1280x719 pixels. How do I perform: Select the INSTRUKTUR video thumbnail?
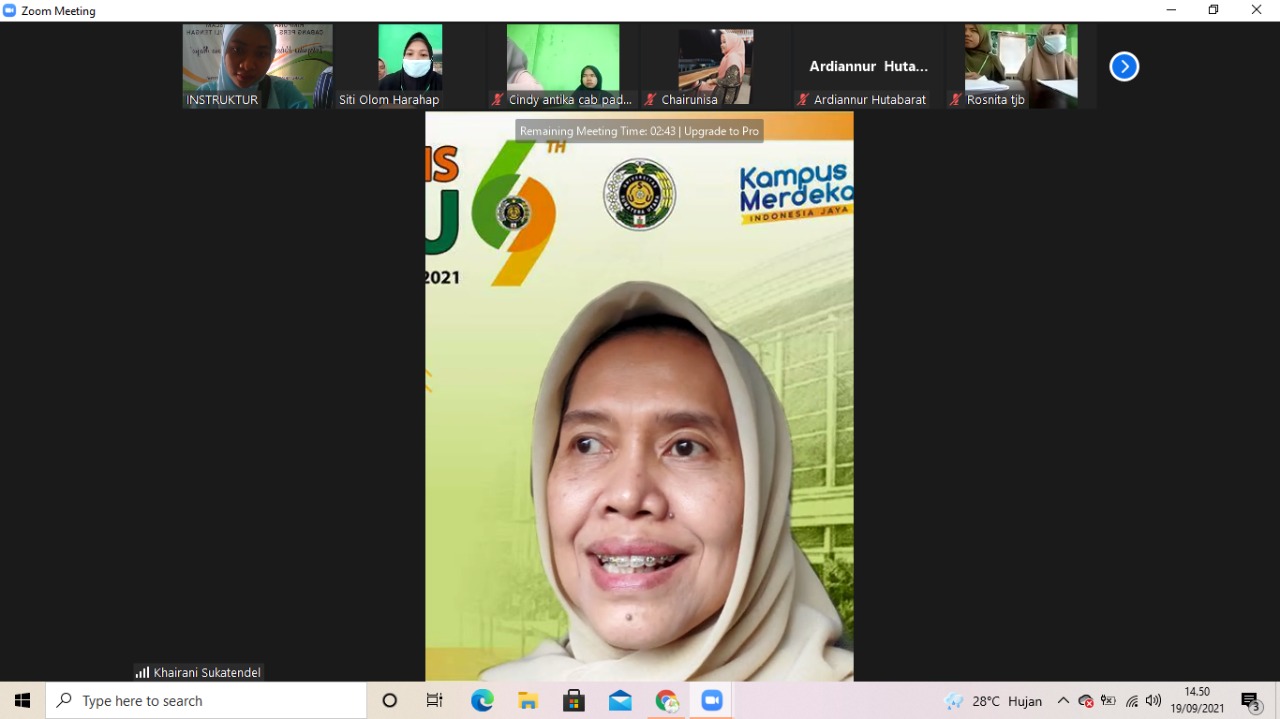257,66
